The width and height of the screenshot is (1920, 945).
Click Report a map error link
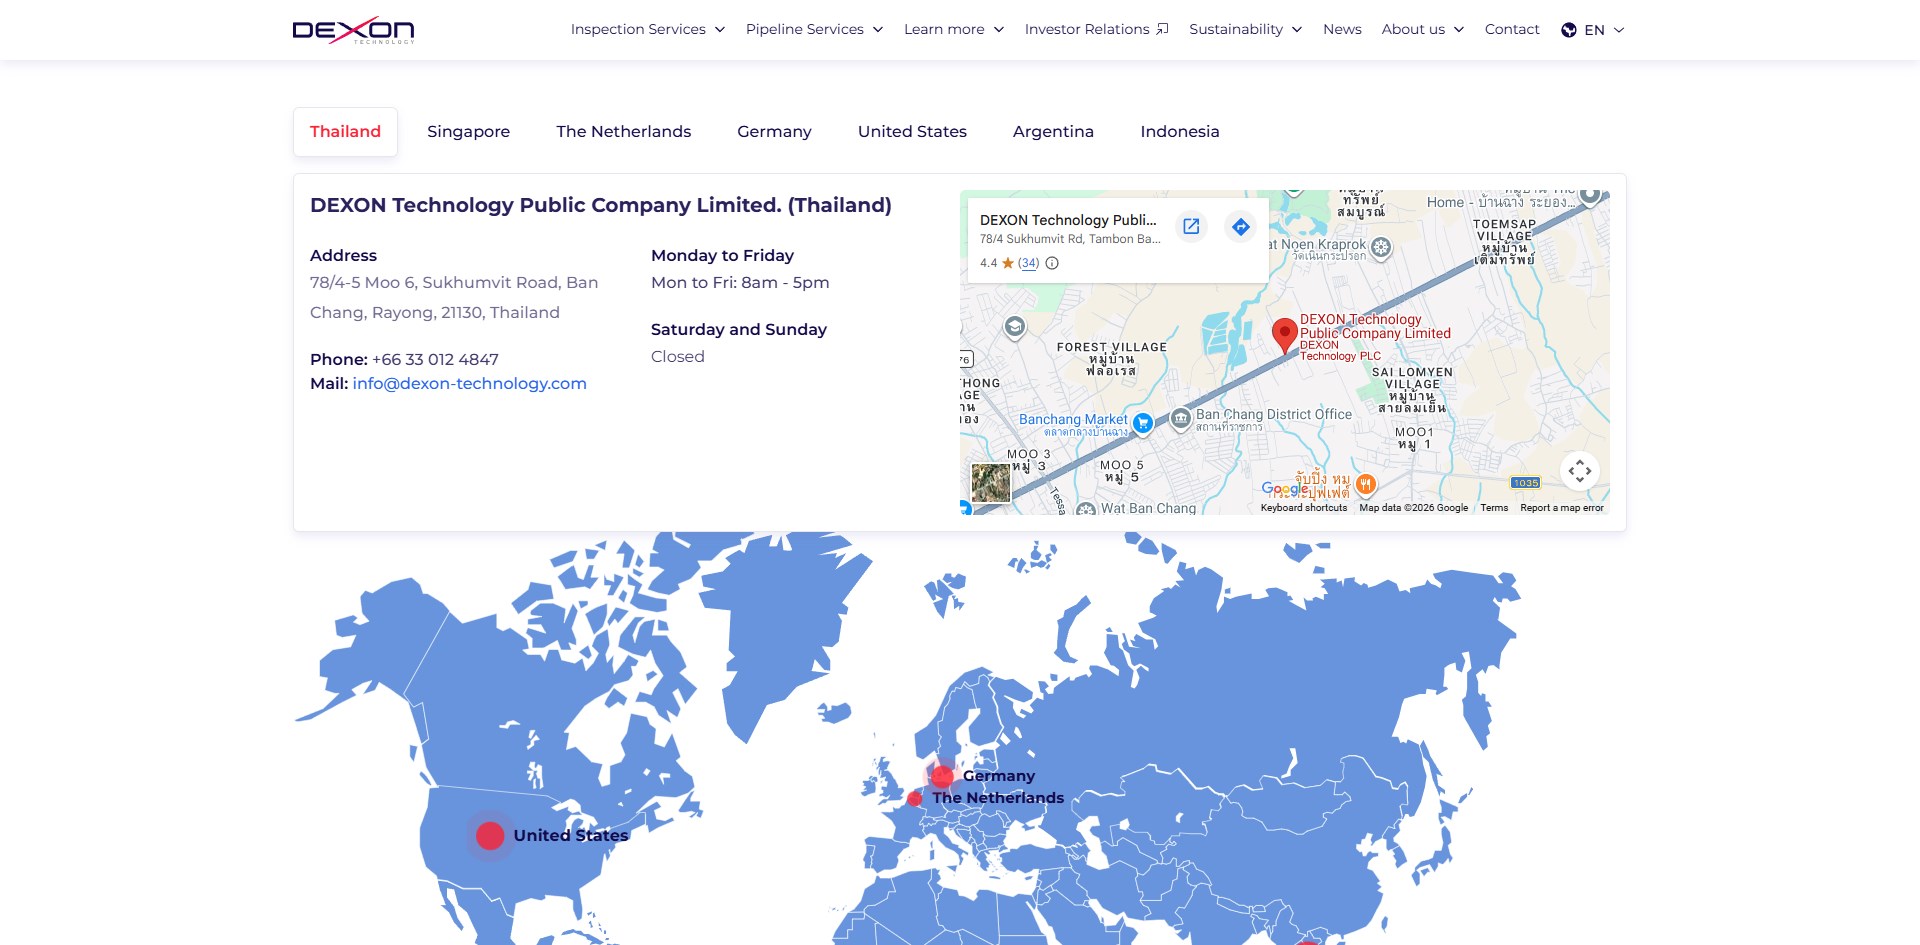[1562, 508]
